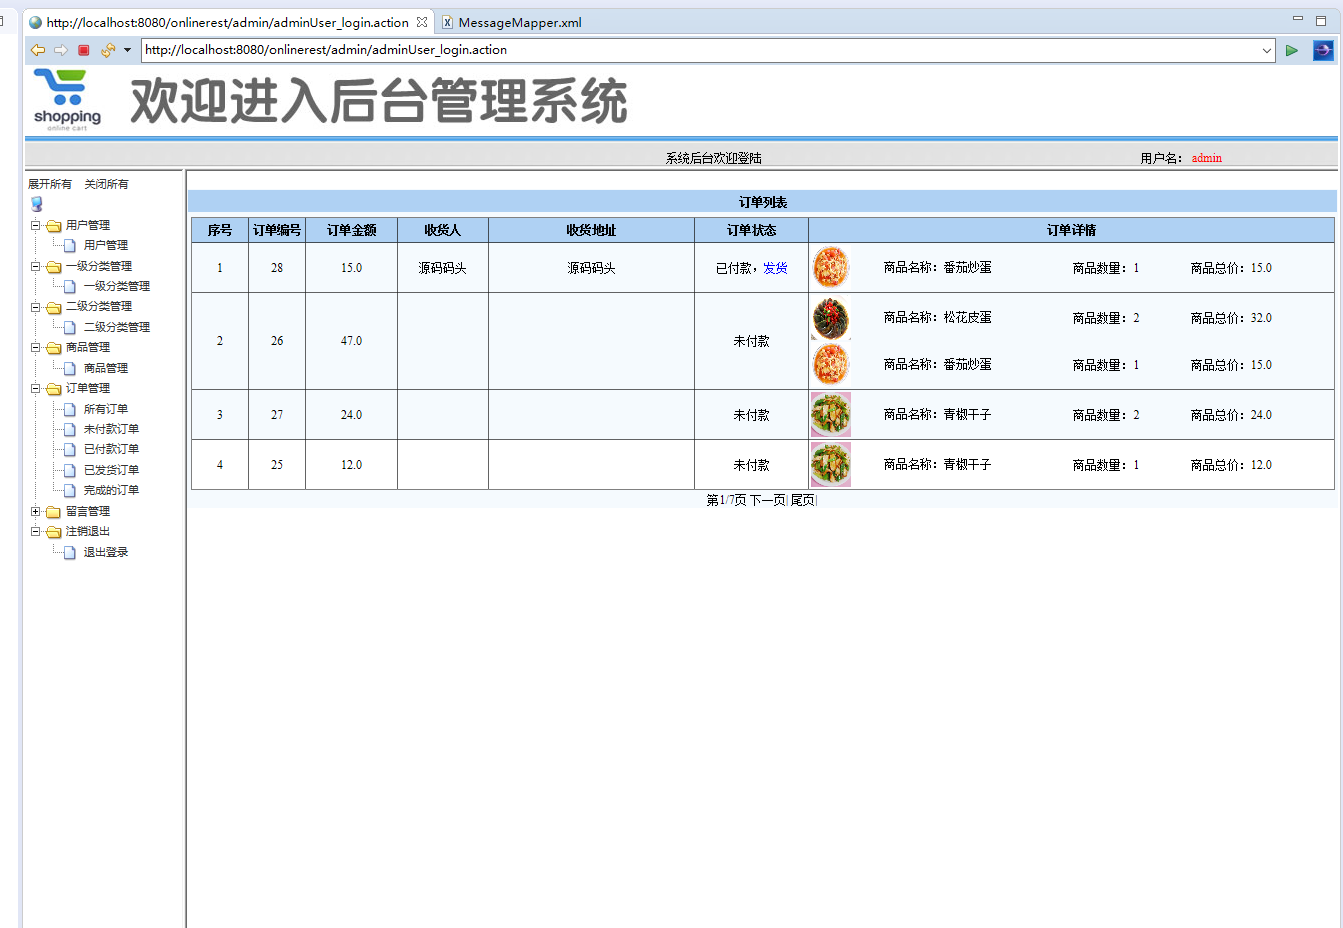1343x928 pixels.
Task: Click the browser forward navigation arrow
Action: coord(60,50)
